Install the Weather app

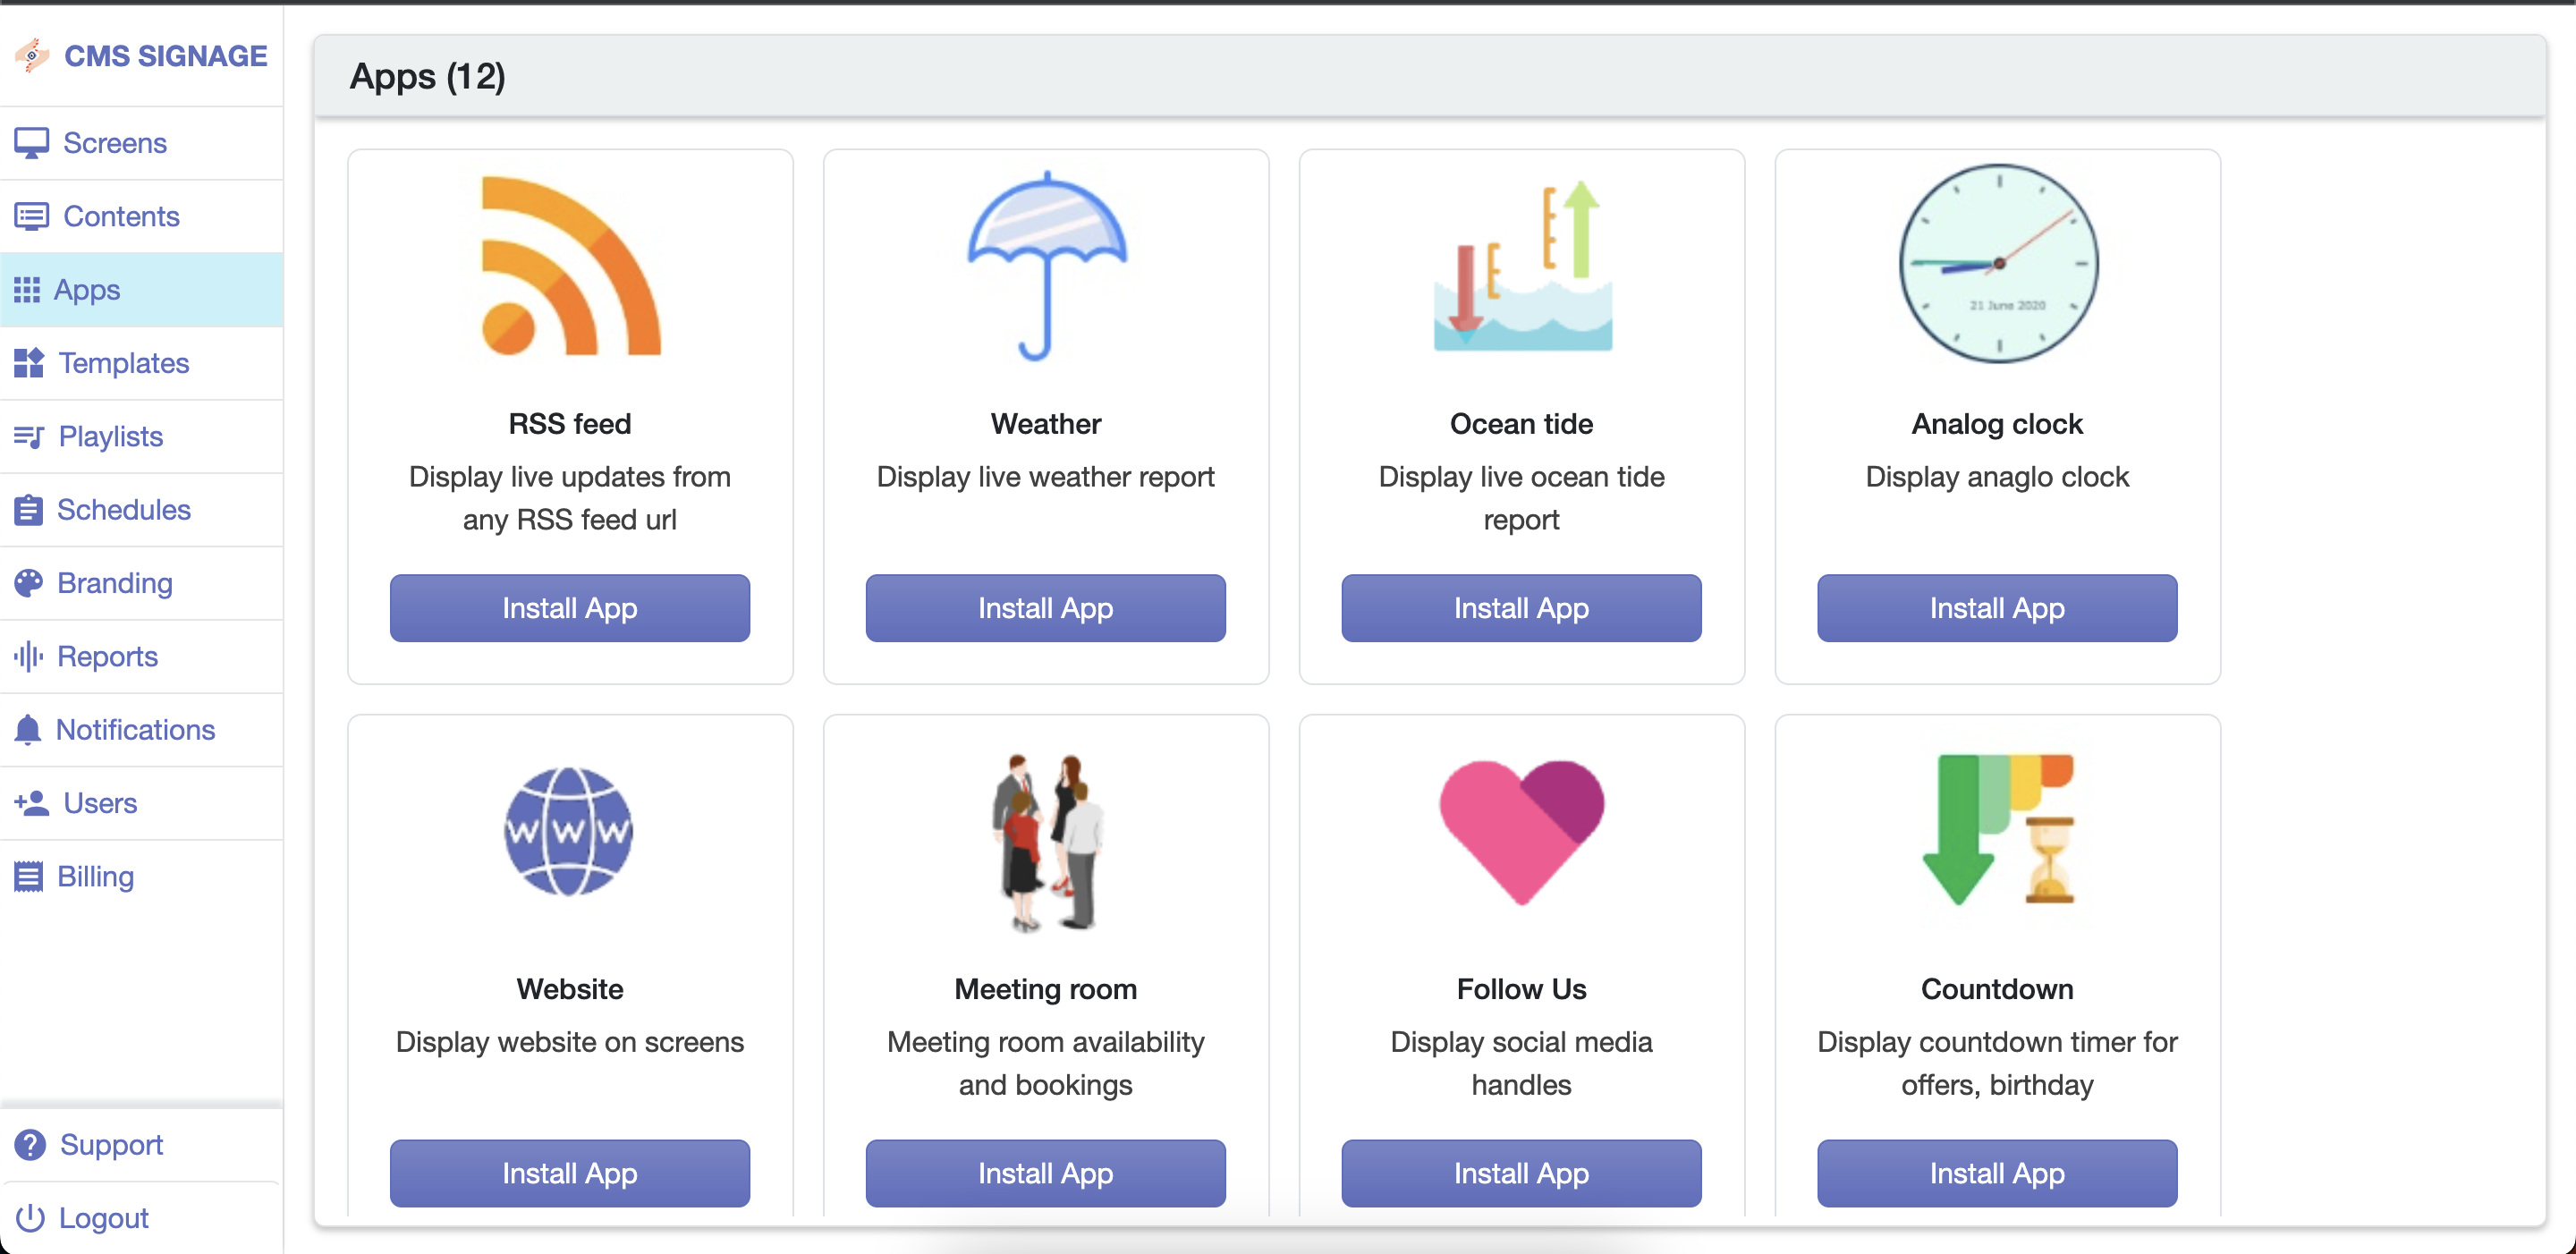point(1045,608)
